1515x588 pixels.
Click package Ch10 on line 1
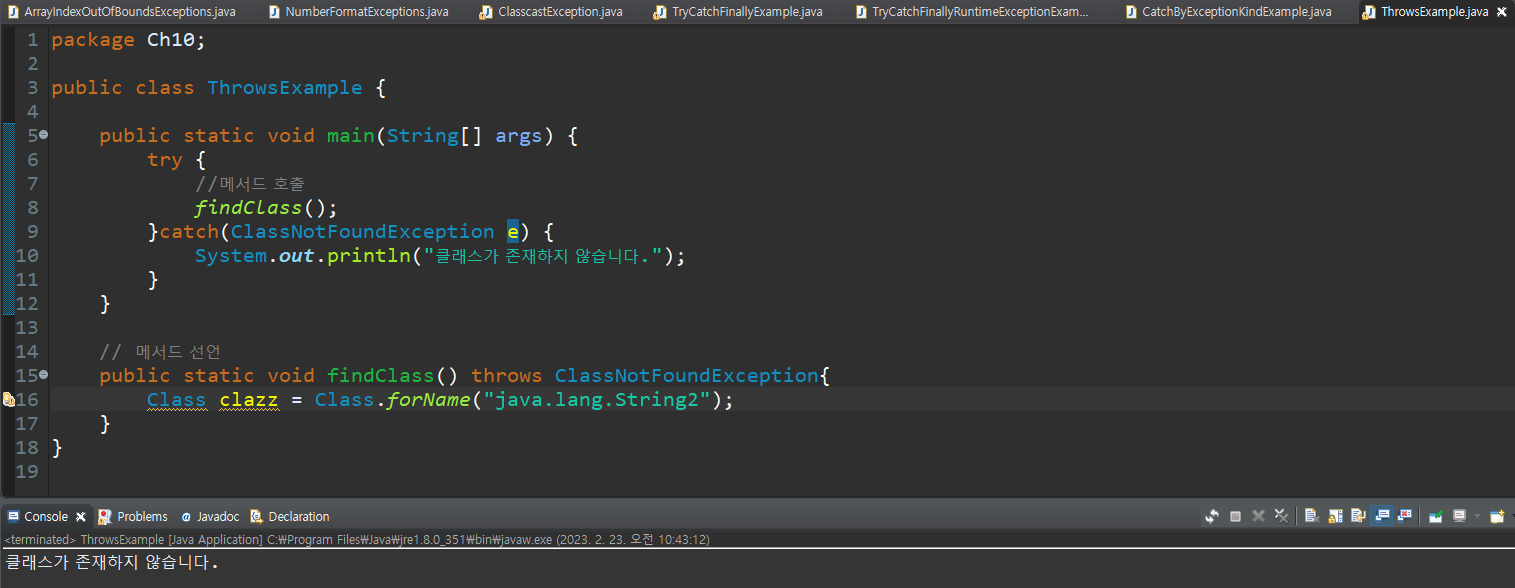128,40
